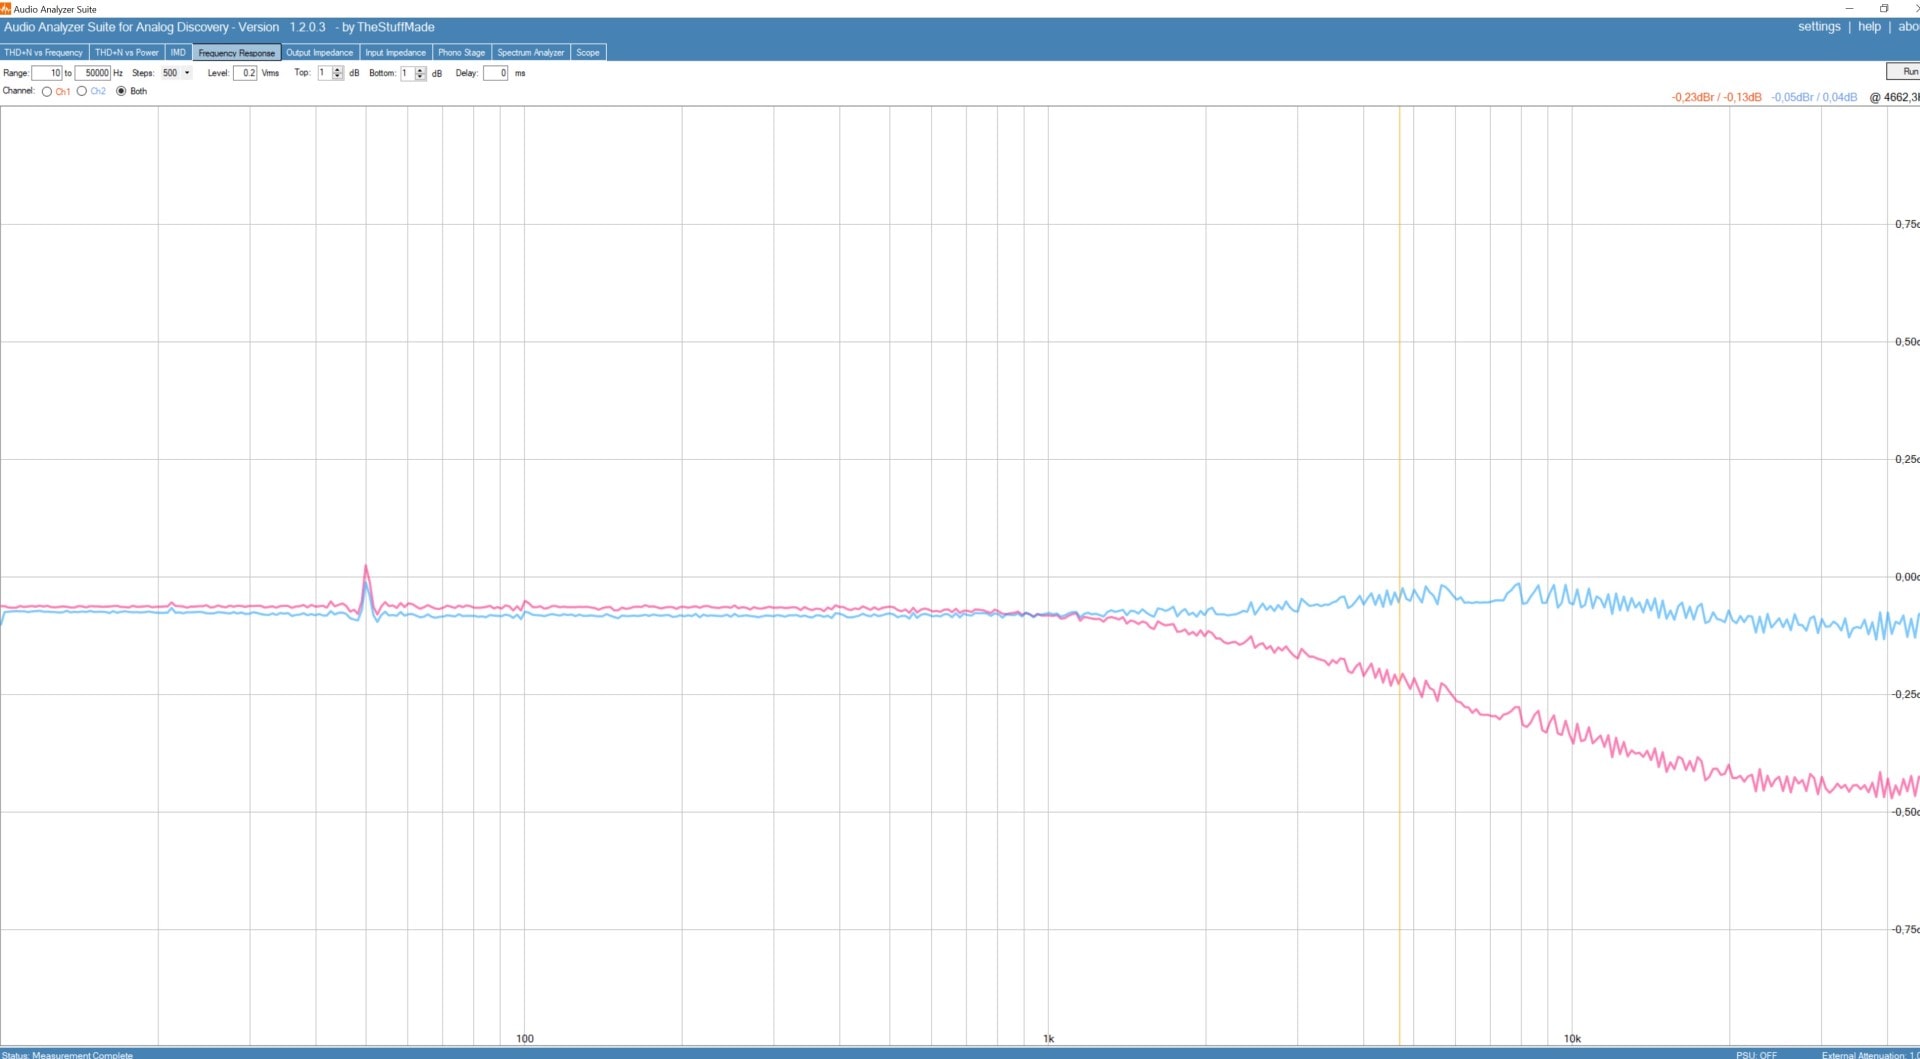Click the Run button
1920x1059 pixels.
[x=1904, y=71]
